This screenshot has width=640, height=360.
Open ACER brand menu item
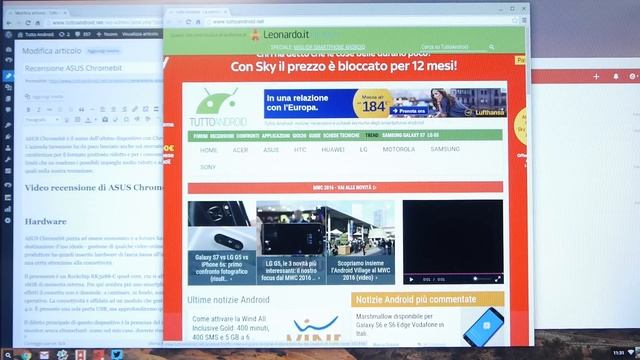point(240,150)
